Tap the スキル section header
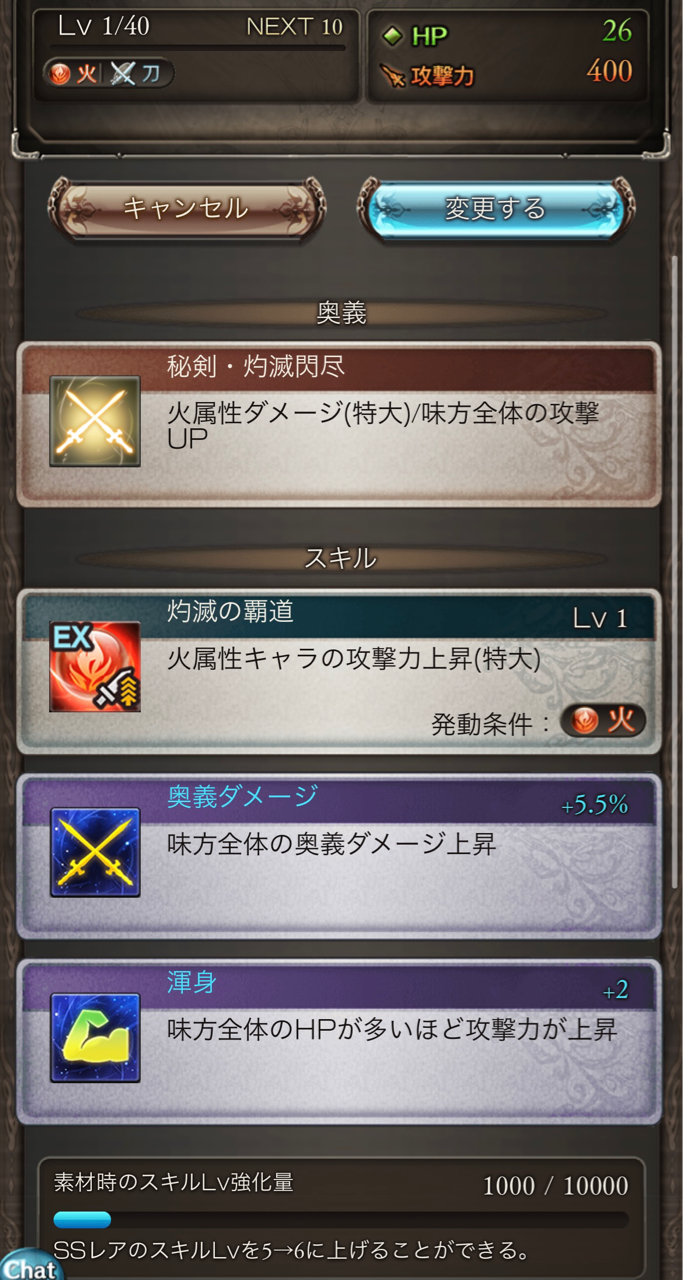The height and width of the screenshot is (1280, 683). pyautogui.click(x=341, y=558)
